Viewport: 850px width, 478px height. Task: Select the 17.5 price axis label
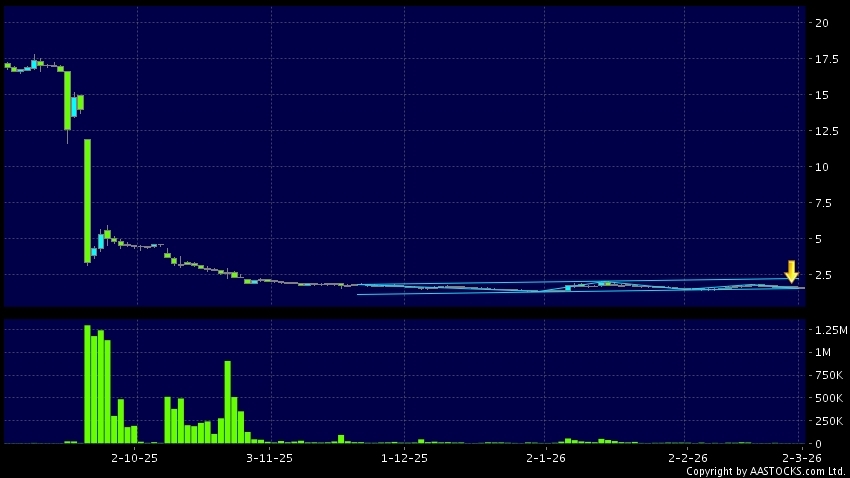click(824, 59)
